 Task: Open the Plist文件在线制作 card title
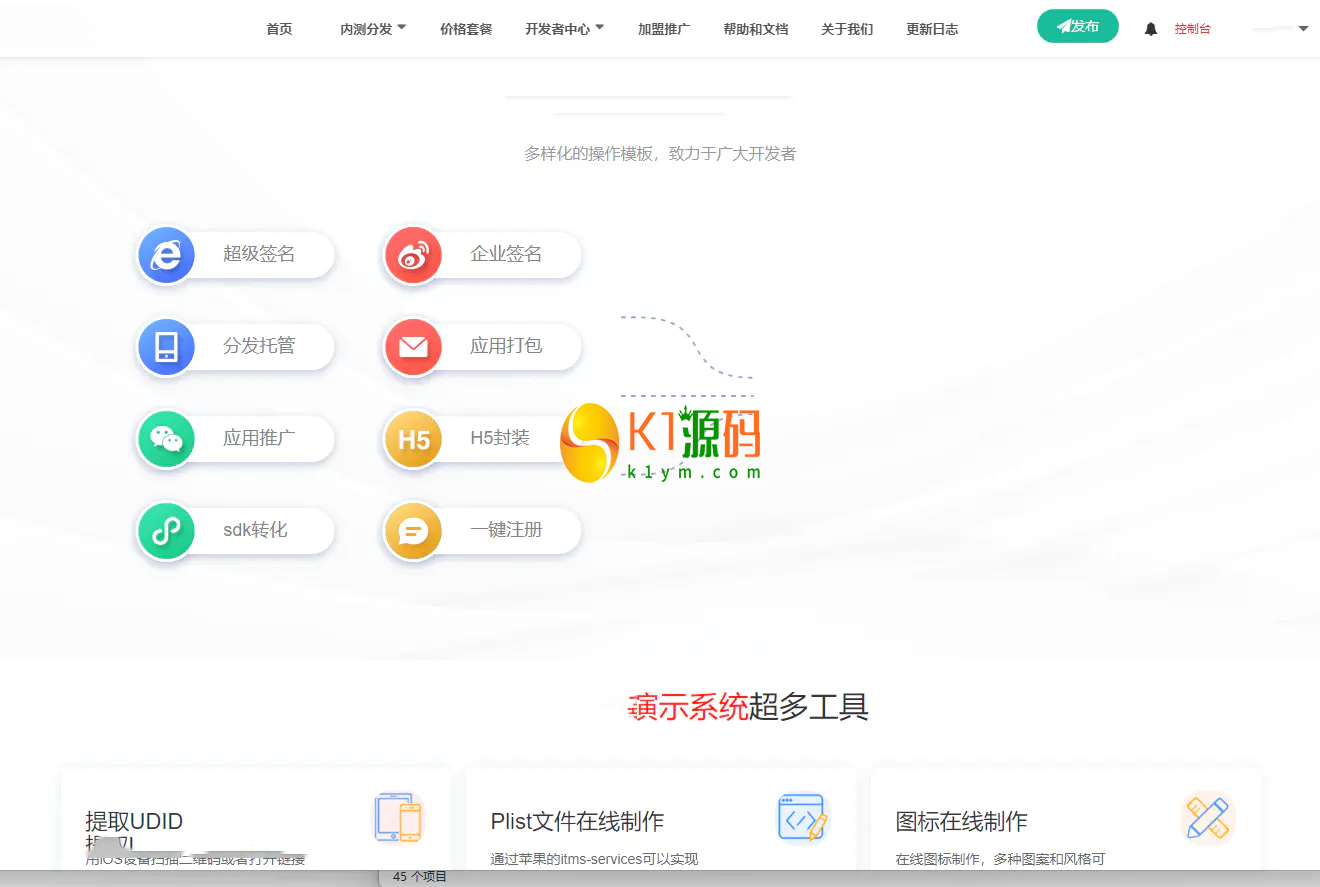click(577, 822)
